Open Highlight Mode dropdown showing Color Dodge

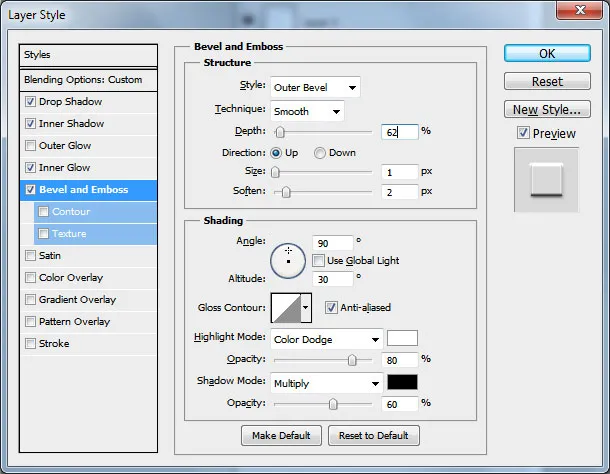[x=327, y=339]
